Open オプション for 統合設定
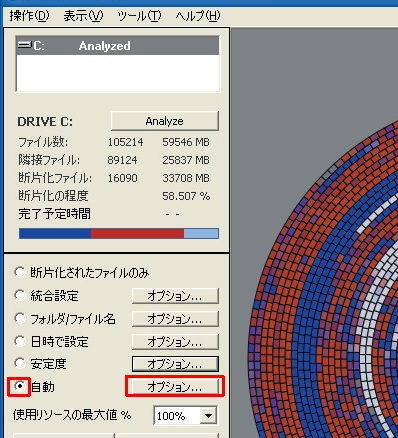The height and width of the screenshot is (438, 398). (175, 296)
